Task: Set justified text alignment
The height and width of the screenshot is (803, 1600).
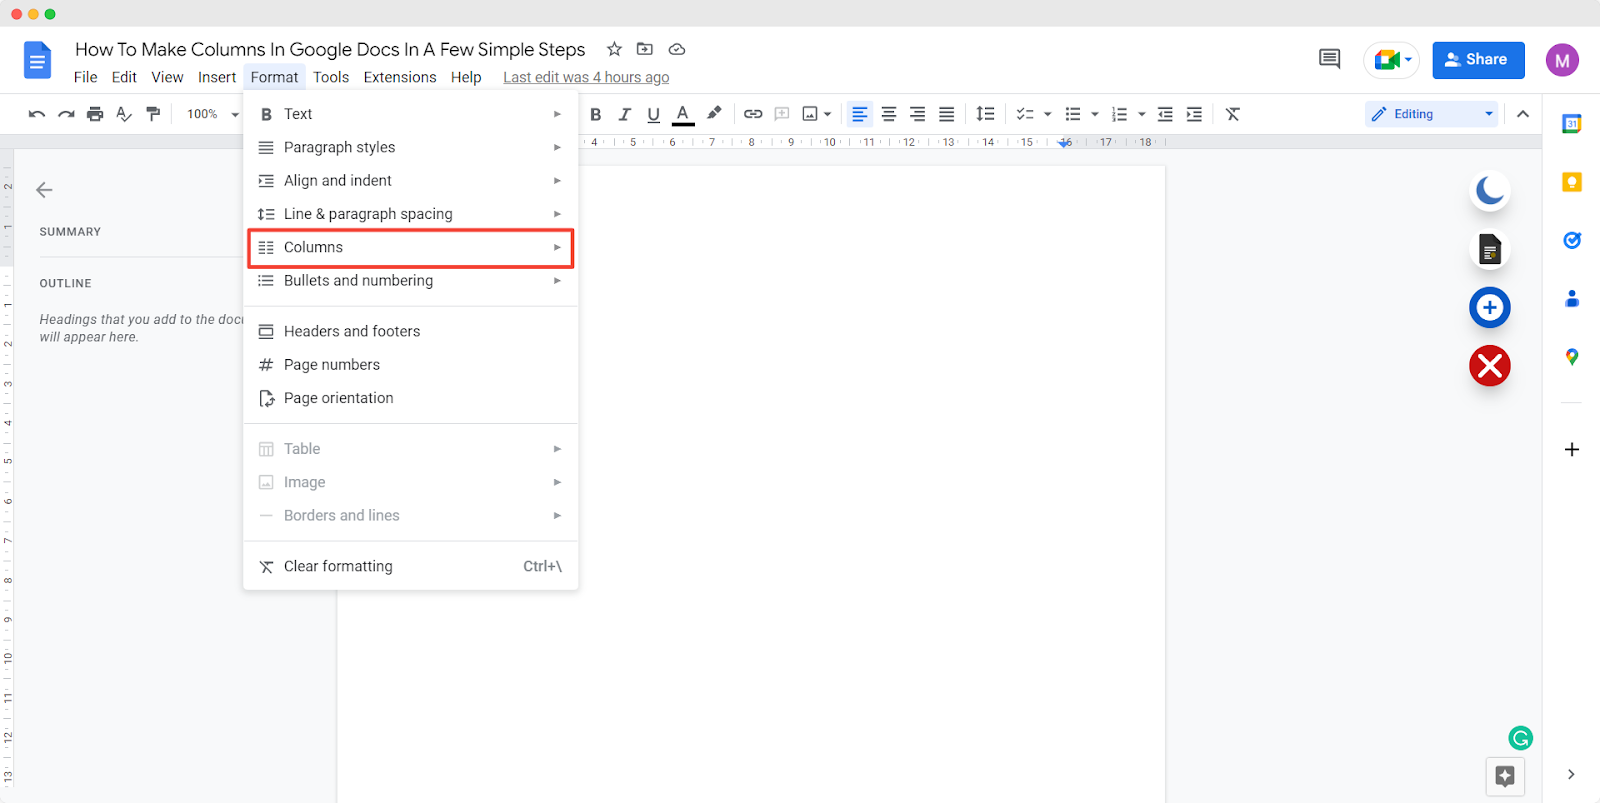Action: (947, 114)
